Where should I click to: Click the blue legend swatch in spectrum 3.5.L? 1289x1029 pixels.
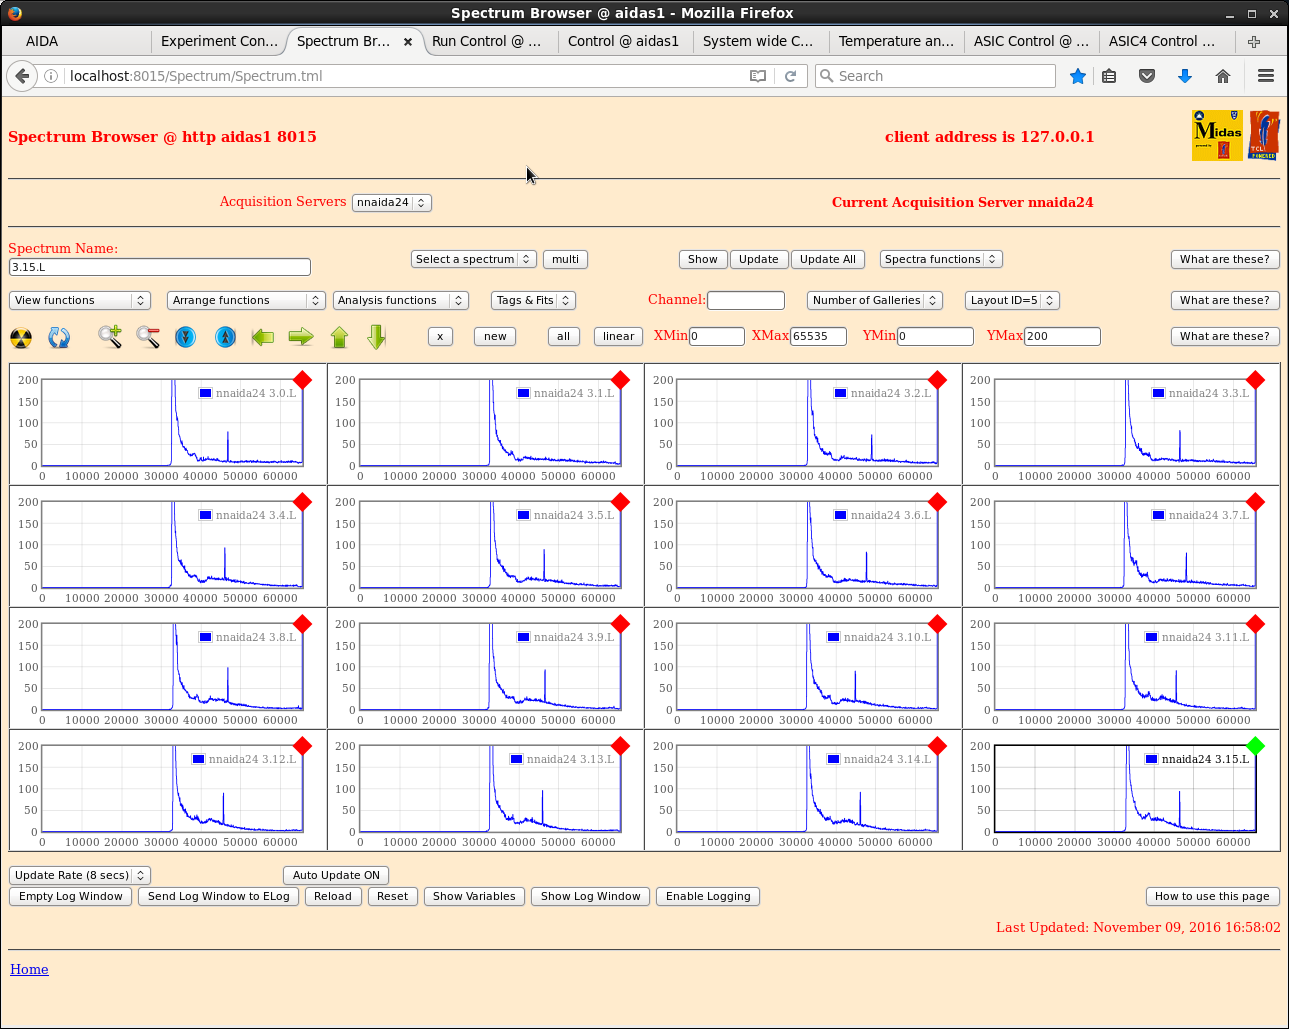(523, 515)
